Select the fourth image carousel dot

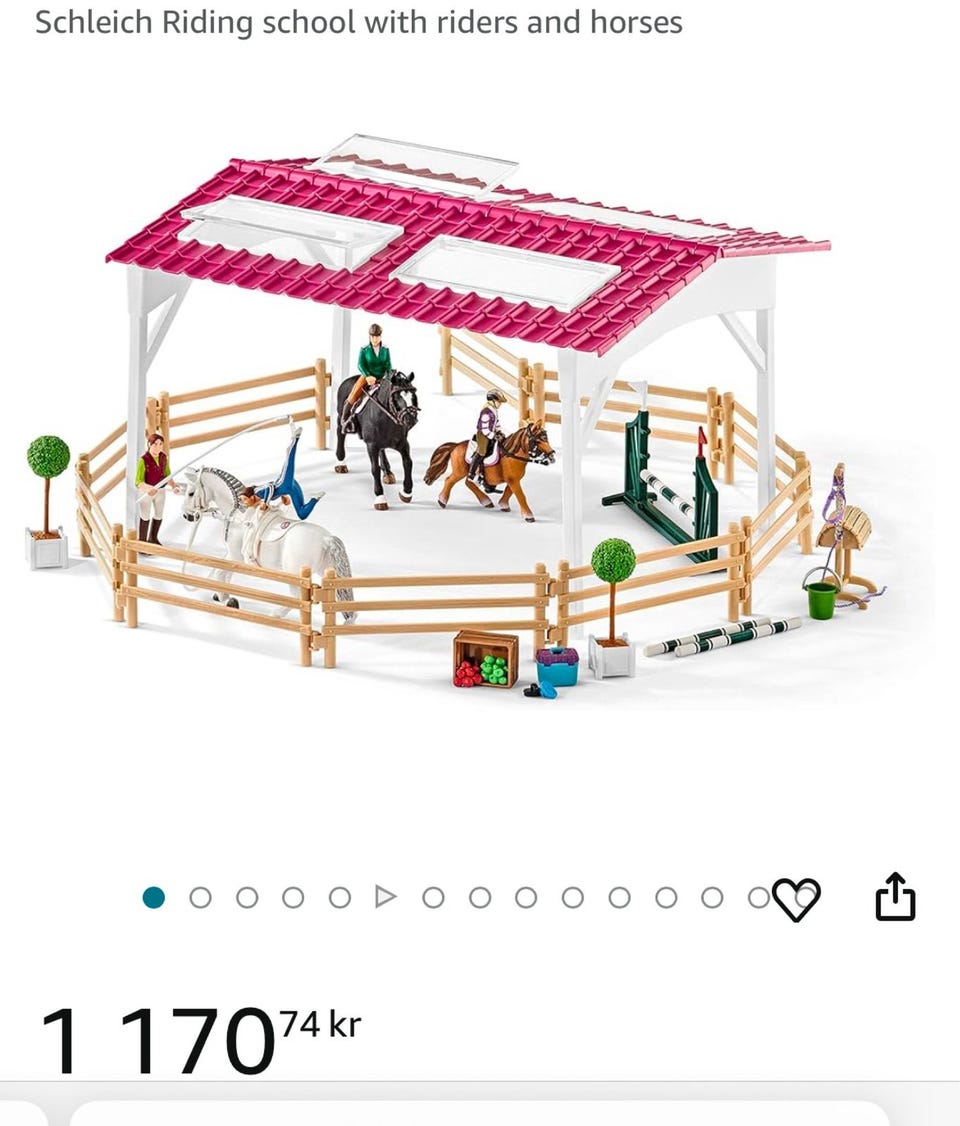coord(293,898)
